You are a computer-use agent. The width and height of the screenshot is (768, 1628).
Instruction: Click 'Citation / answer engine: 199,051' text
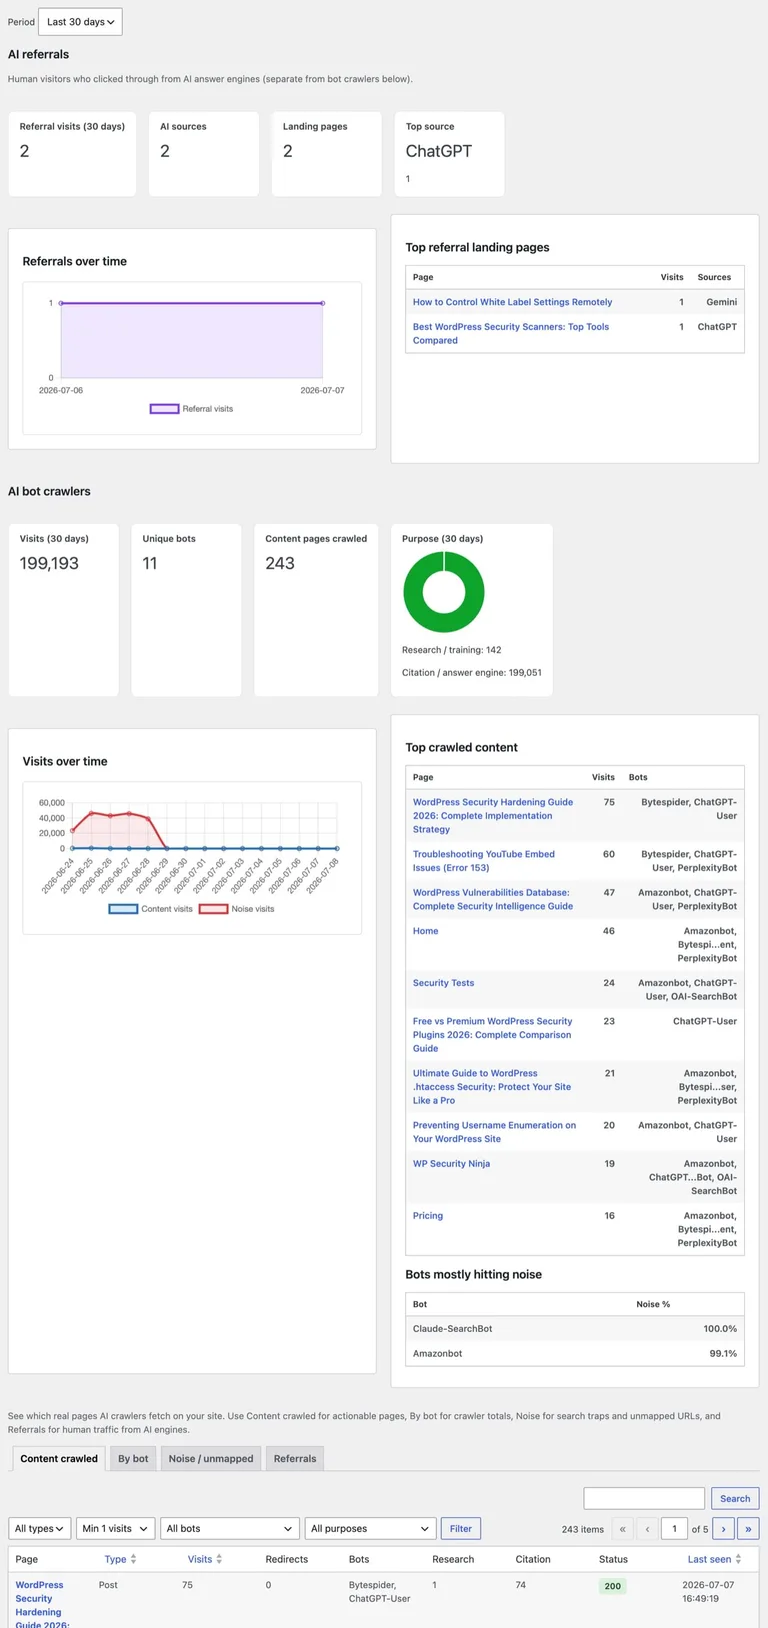(472, 673)
